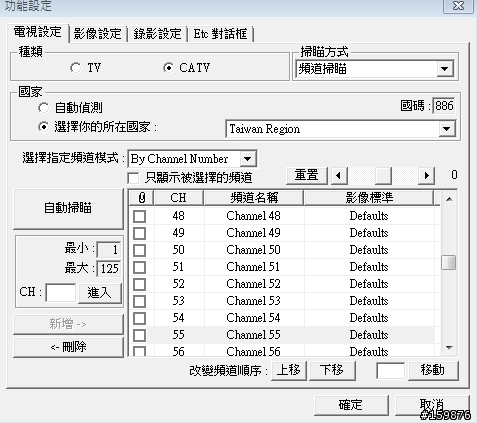The height and width of the screenshot is (423, 477).
Task: Click the <- 刪除 delete button
Action: tap(68, 347)
